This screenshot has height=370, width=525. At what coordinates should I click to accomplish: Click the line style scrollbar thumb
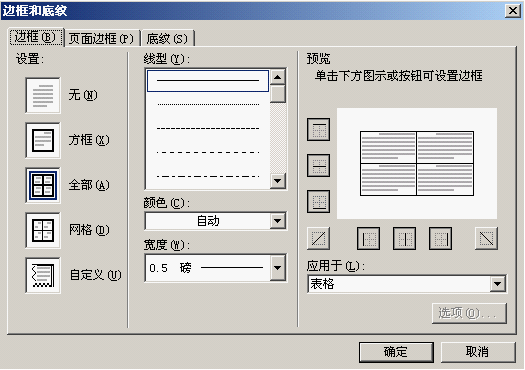278,94
